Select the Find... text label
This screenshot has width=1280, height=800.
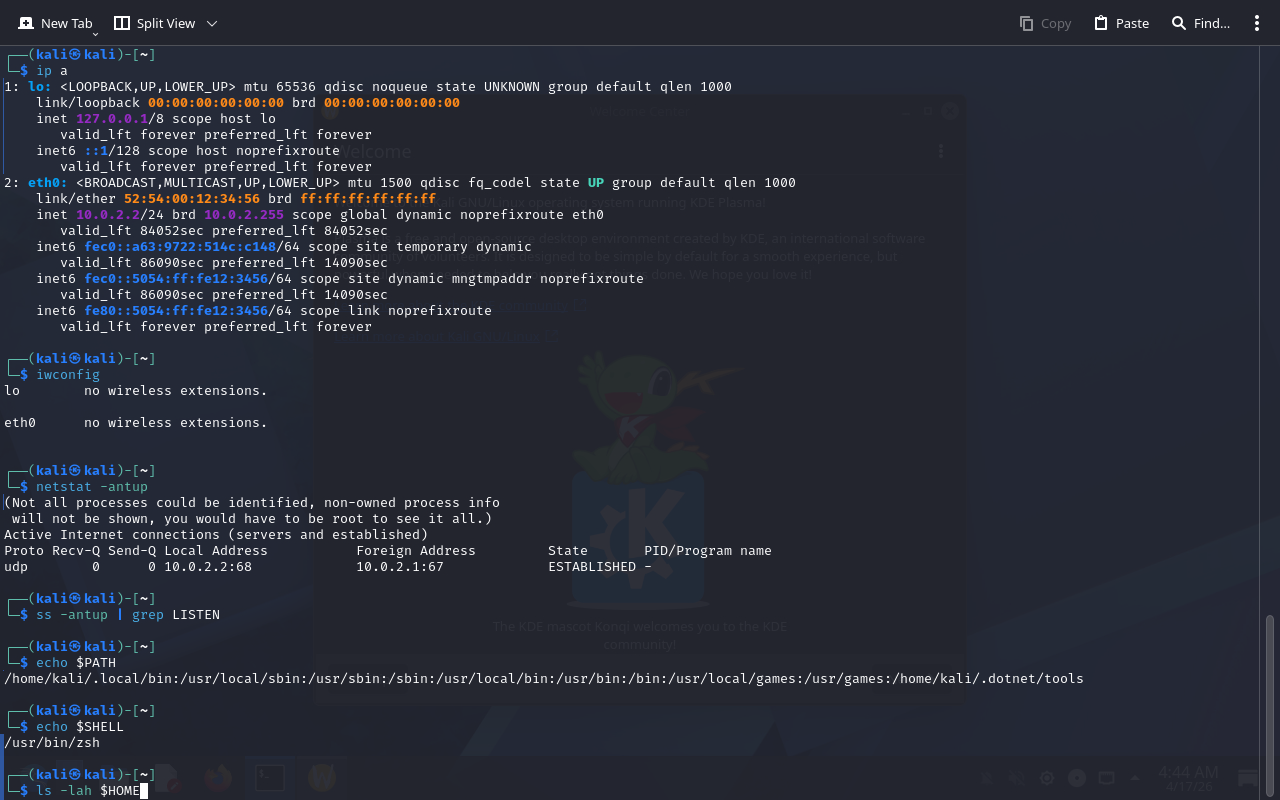tap(1211, 23)
